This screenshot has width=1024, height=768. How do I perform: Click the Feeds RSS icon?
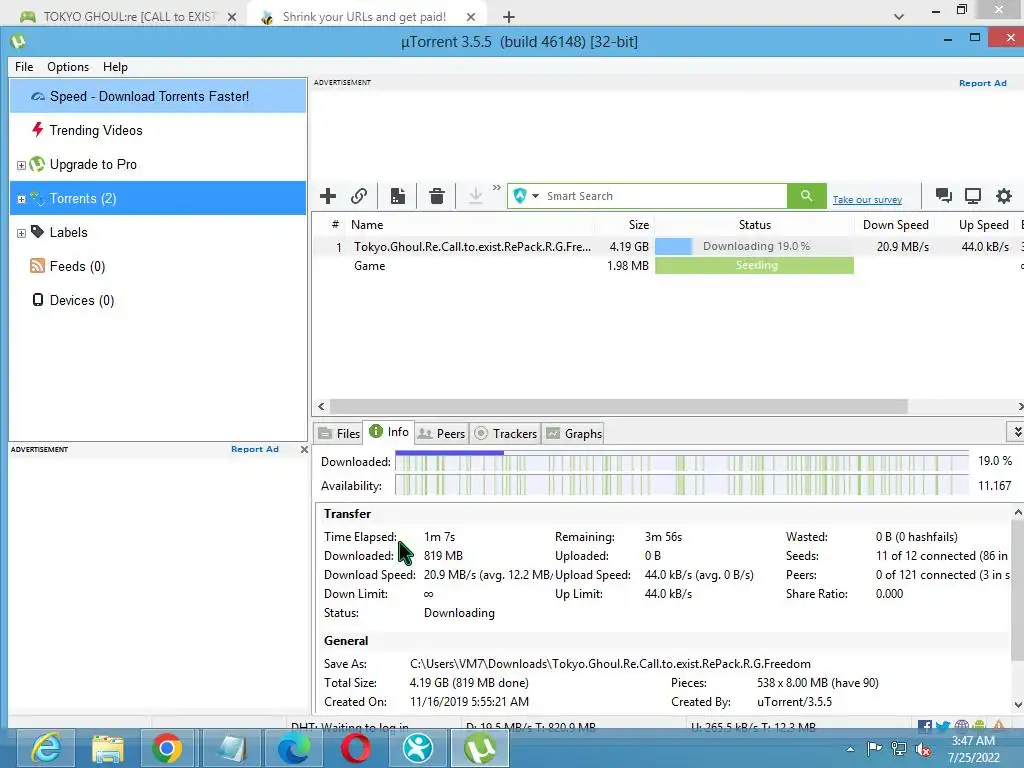point(38,266)
